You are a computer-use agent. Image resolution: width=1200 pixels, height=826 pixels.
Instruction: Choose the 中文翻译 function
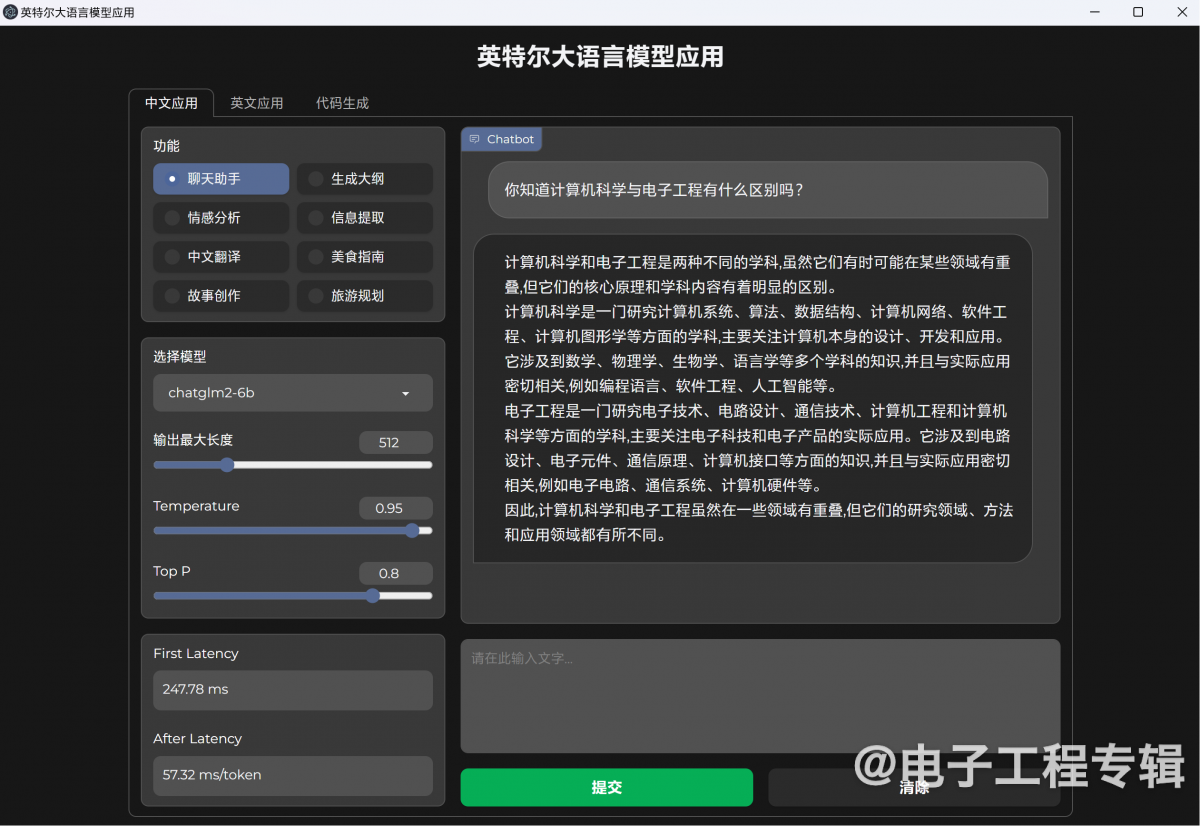click(221, 257)
